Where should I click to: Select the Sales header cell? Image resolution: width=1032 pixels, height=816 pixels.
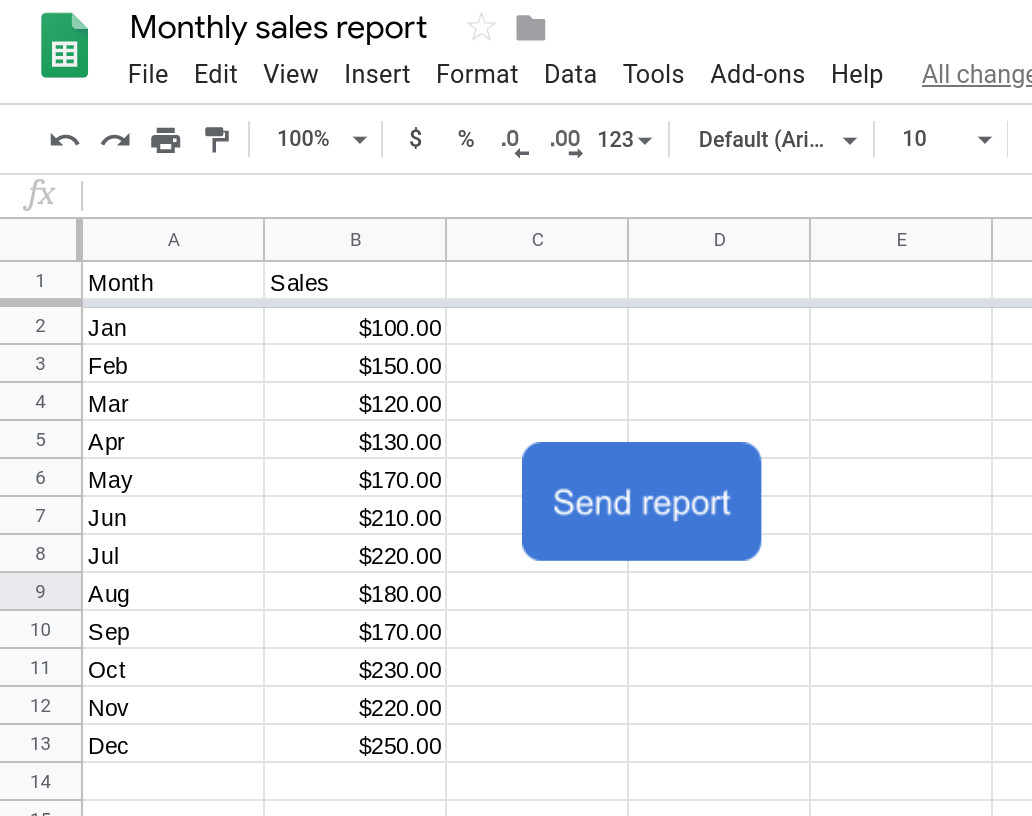click(x=355, y=282)
